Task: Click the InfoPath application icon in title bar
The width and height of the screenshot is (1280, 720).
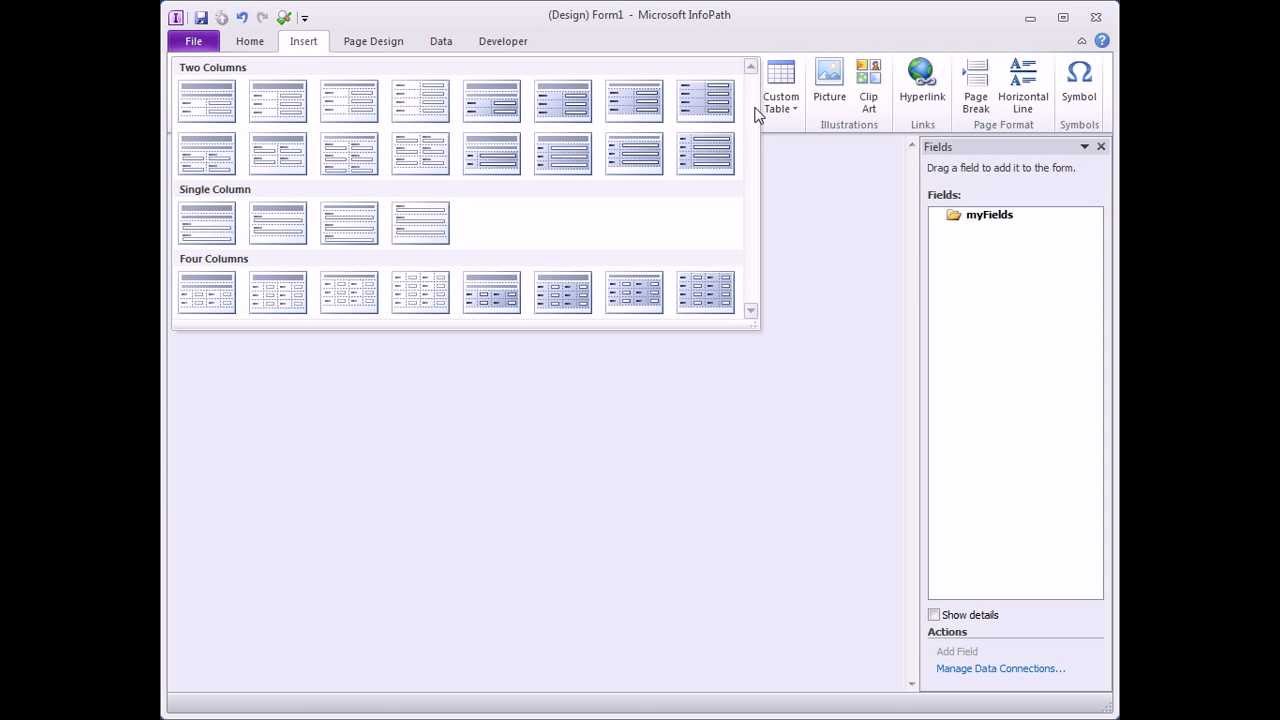Action: [176, 17]
